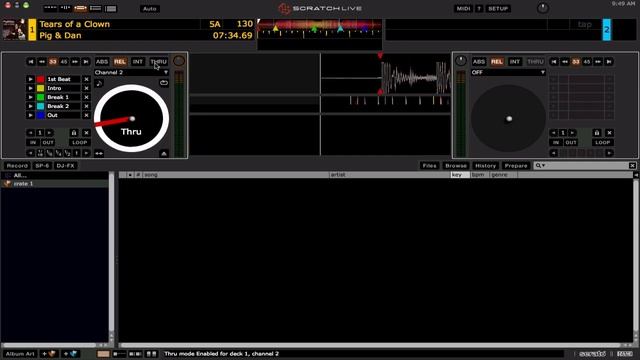640x360 pixels.
Task: Lock the loop on left deck
Action: (x=74, y=133)
